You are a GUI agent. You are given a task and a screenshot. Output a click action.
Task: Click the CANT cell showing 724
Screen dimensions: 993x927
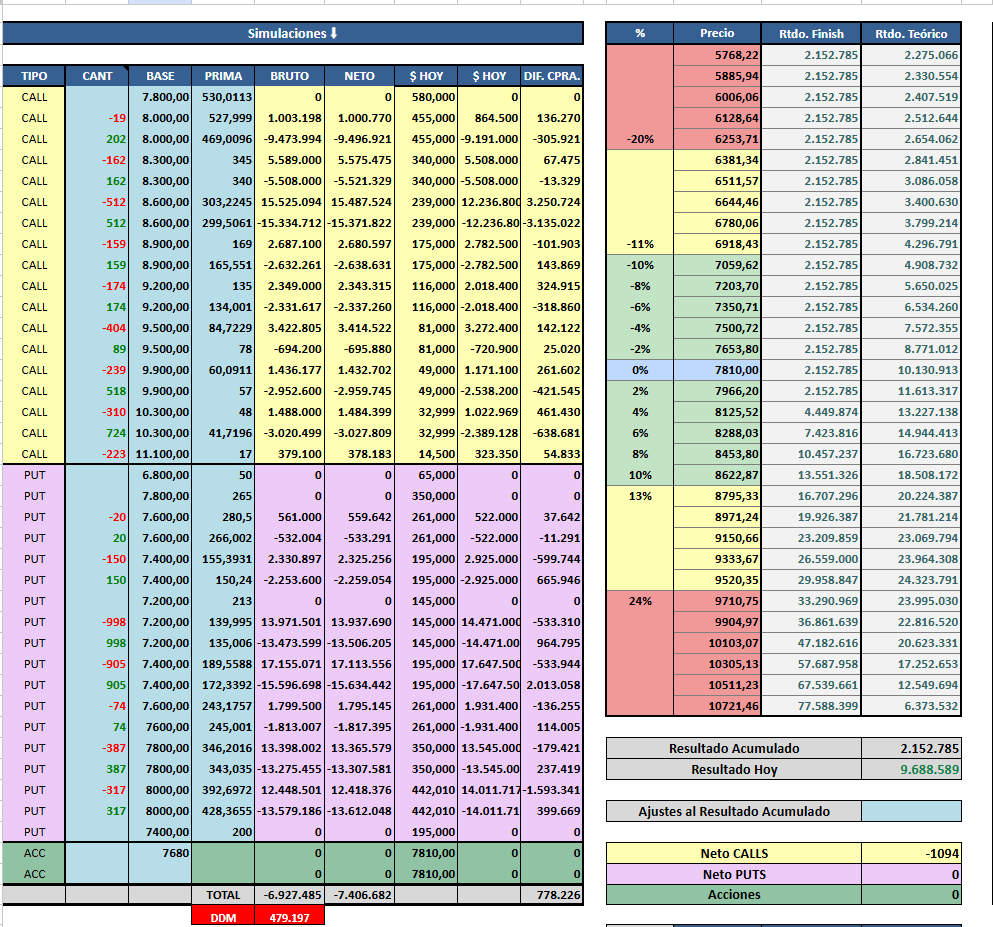[x=97, y=433]
